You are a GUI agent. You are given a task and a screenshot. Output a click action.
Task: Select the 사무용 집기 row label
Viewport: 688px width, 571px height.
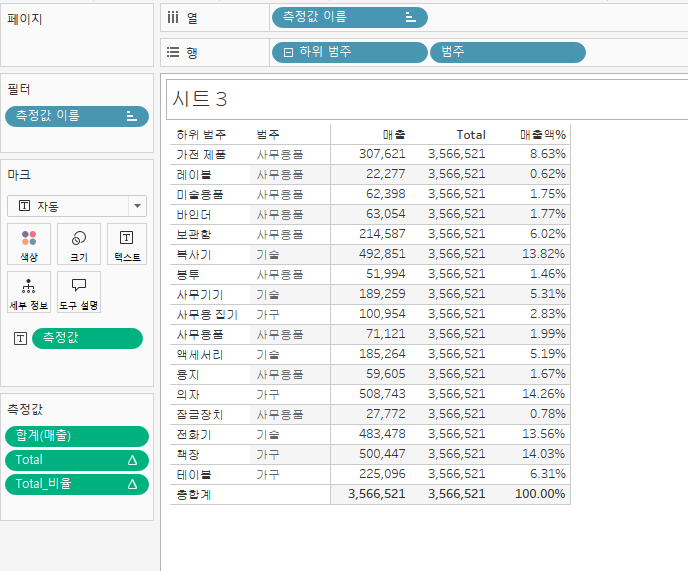pyautogui.click(x=207, y=315)
